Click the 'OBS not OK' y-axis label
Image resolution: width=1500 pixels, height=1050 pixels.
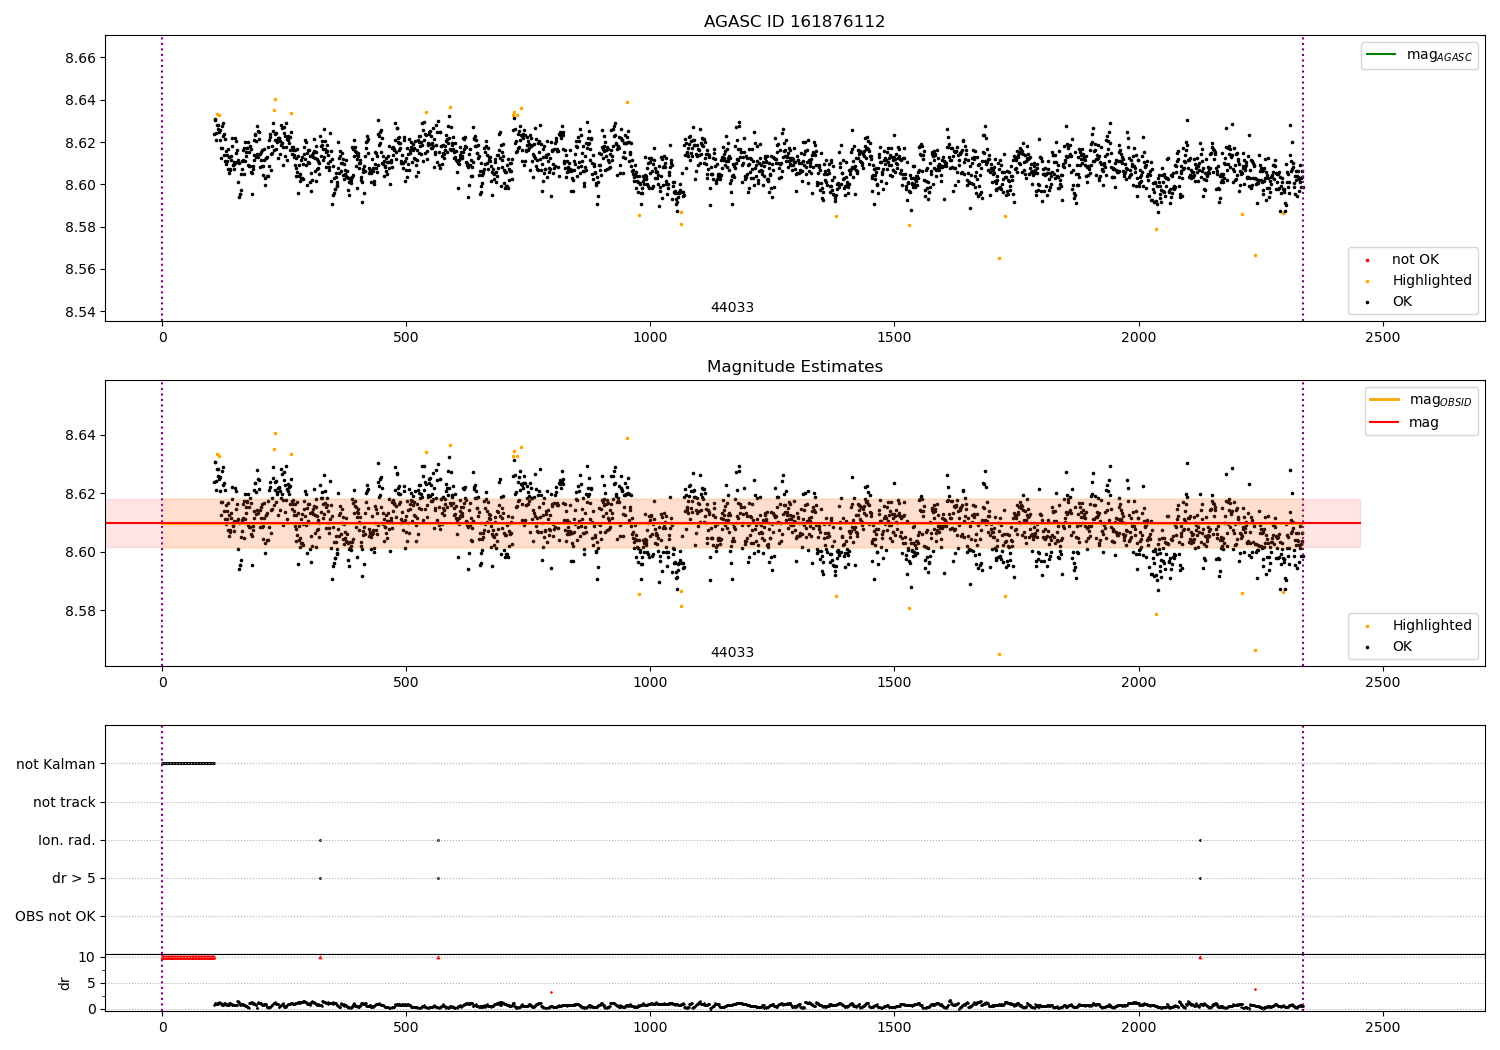click(x=55, y=916)
